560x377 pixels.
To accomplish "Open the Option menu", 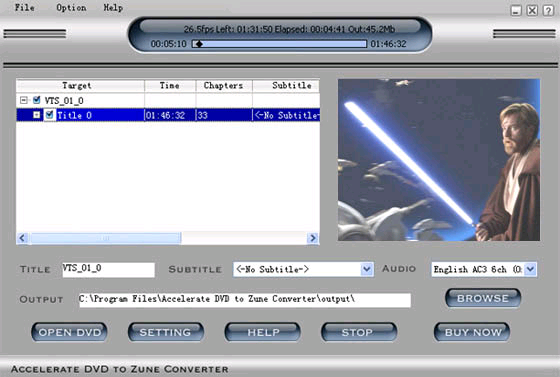I will 71,7.
